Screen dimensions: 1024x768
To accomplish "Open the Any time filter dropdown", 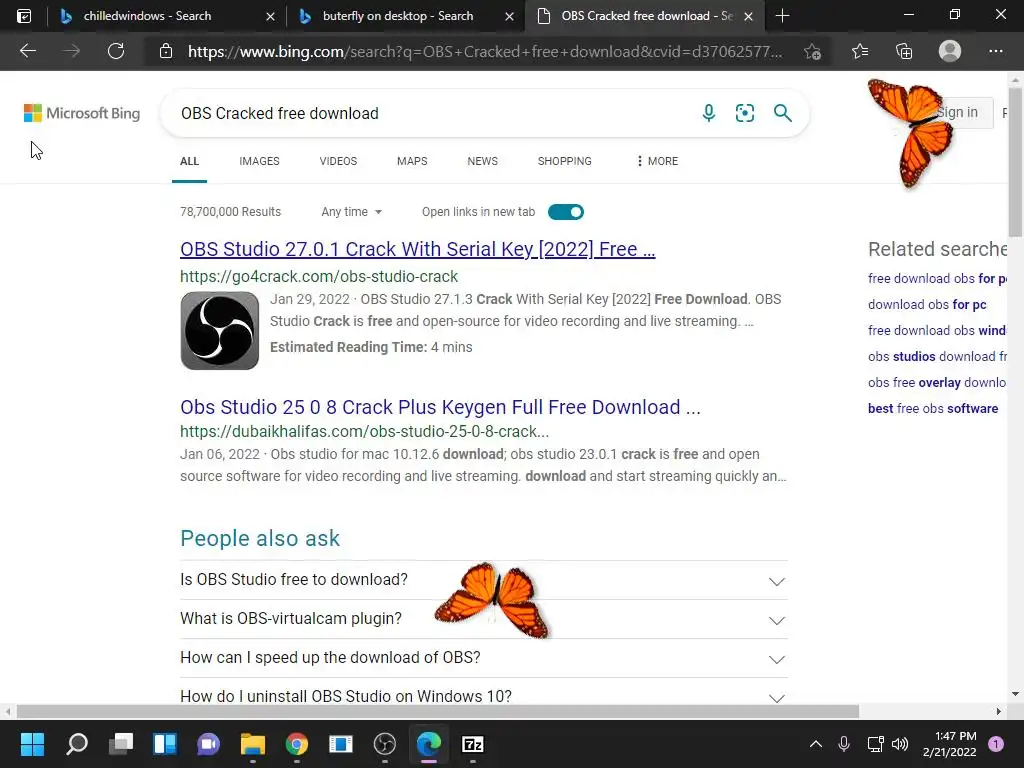I will 351,212.
